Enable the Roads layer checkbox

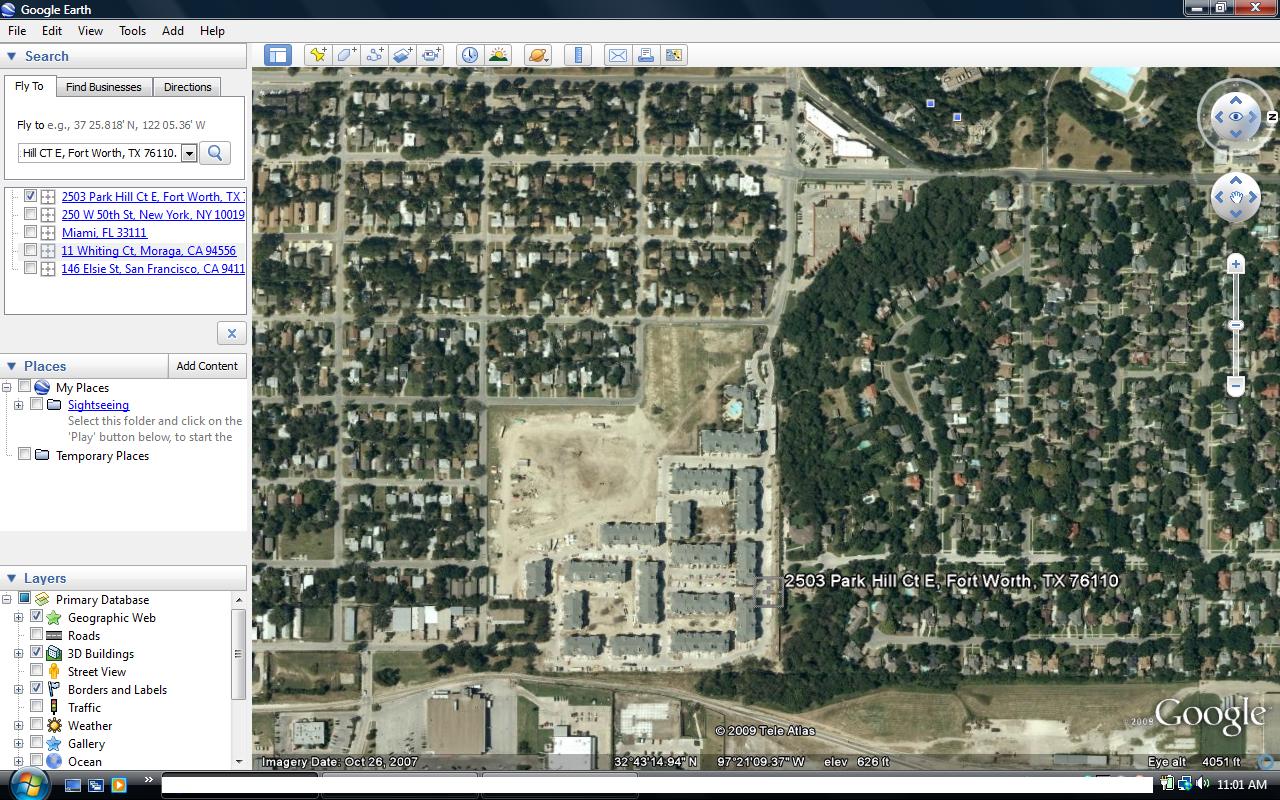(37, 635)
